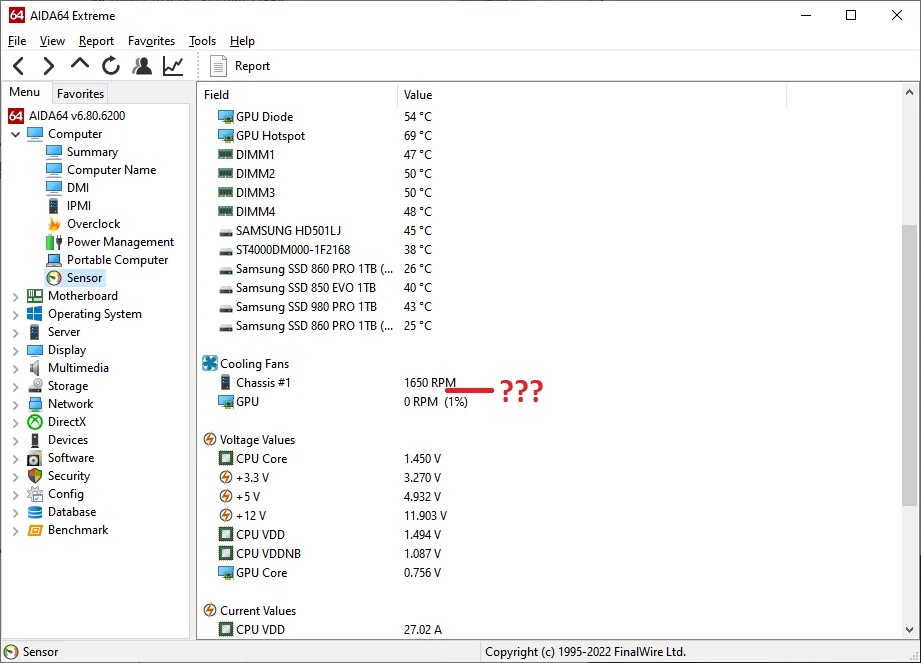The image size is (921, 663).
Task: Open the Favorites menu
Action: pos(152,41)
